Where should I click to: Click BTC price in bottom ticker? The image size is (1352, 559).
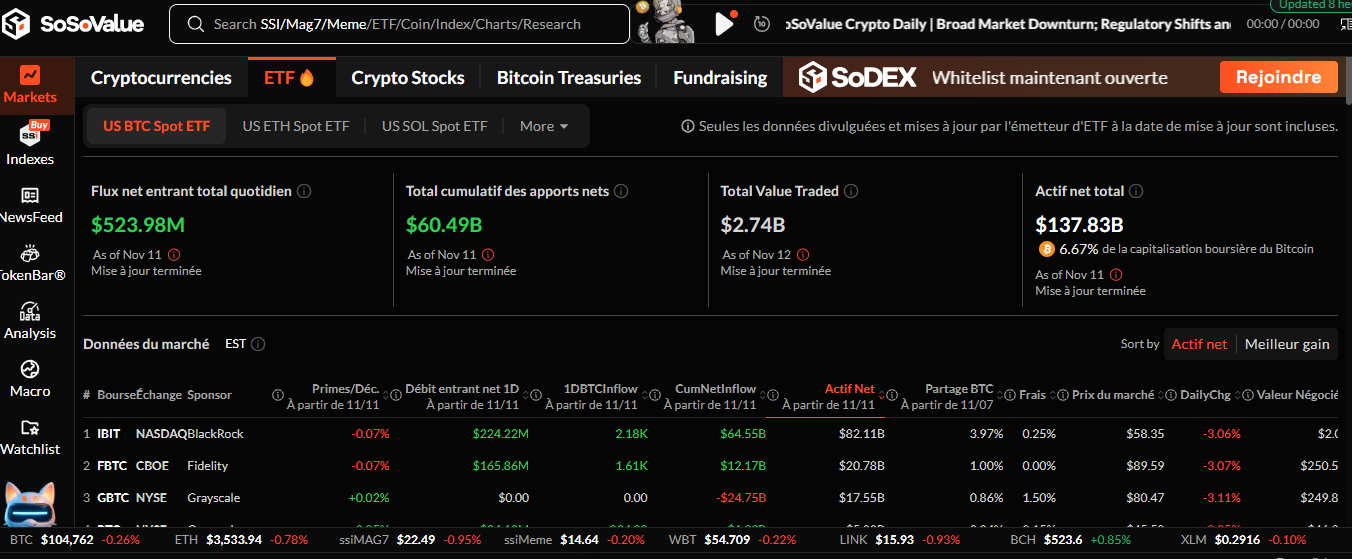(66, 540)
